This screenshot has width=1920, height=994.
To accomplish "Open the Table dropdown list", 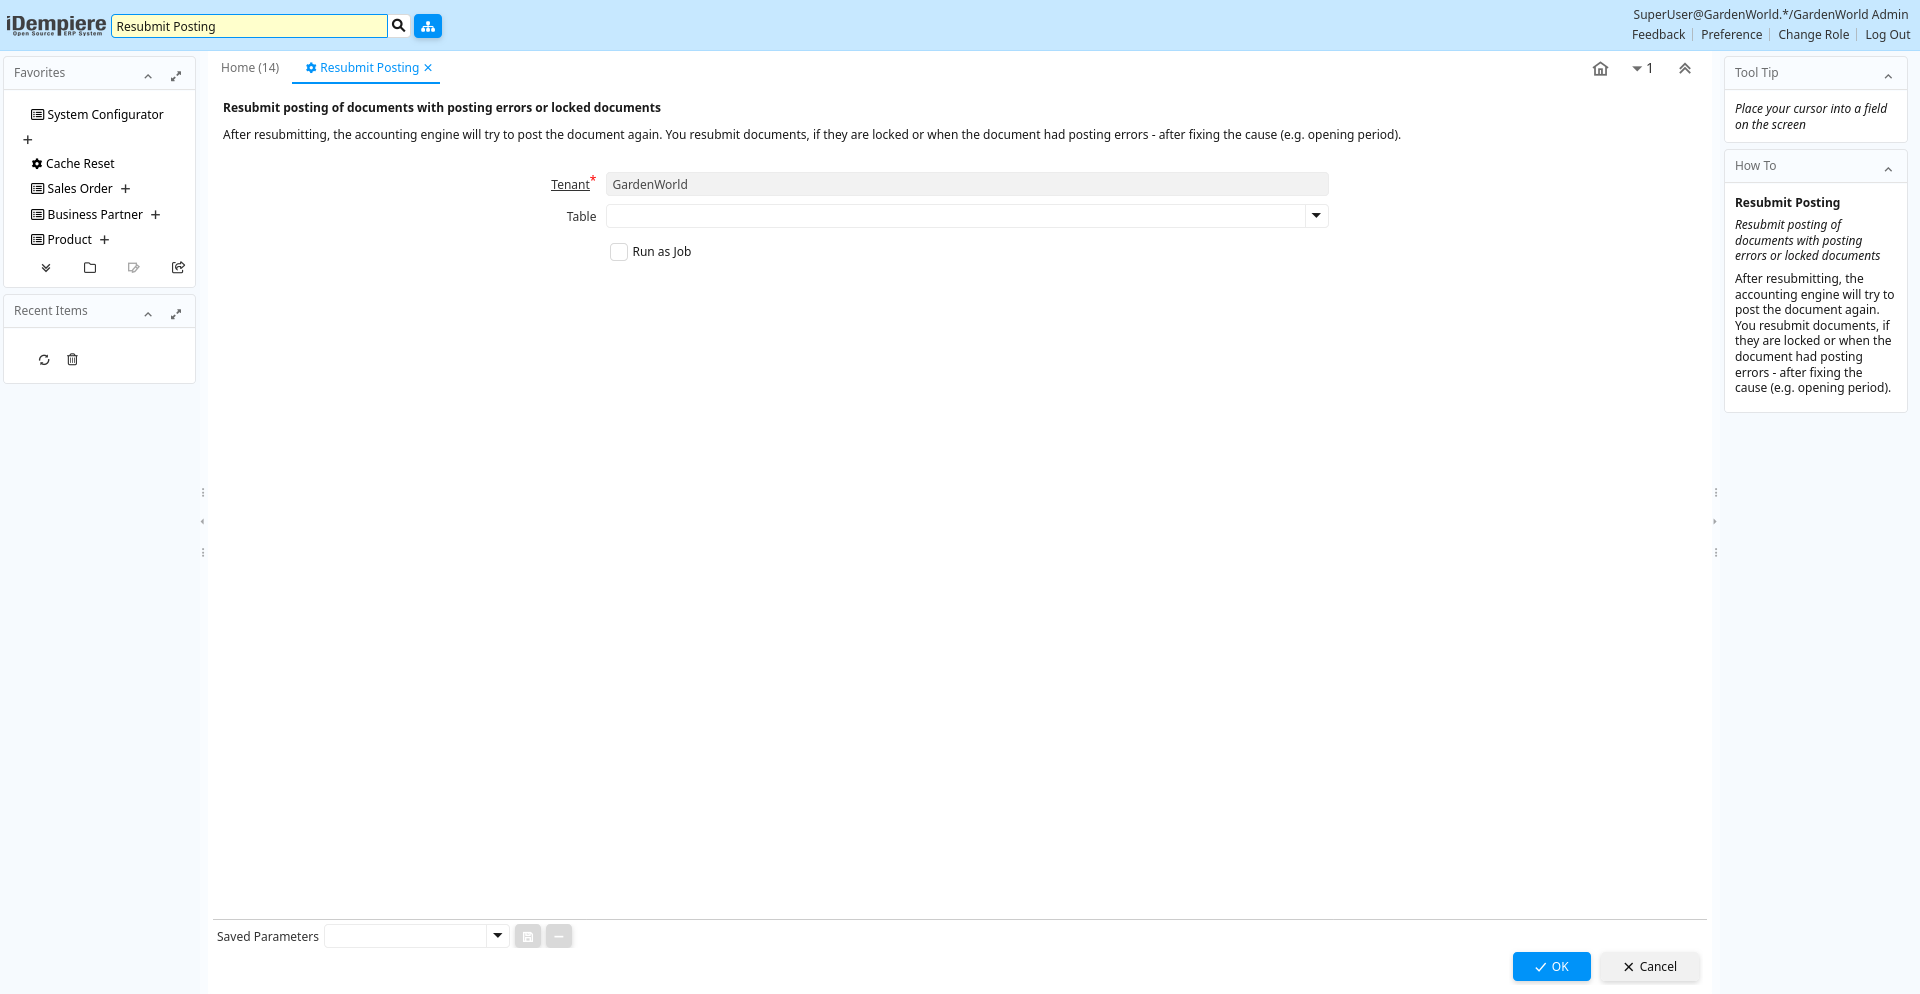I will [x=1316, y=216].
